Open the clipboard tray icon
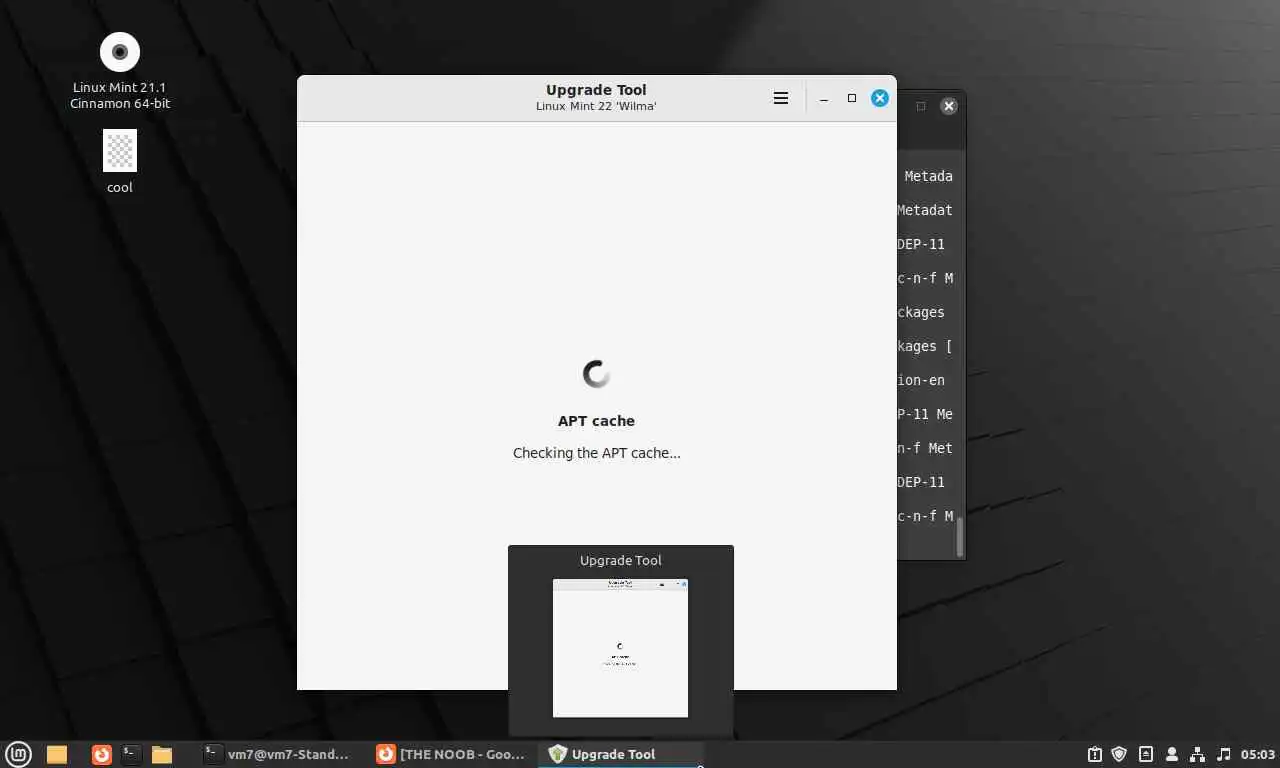 point(1095,754)
